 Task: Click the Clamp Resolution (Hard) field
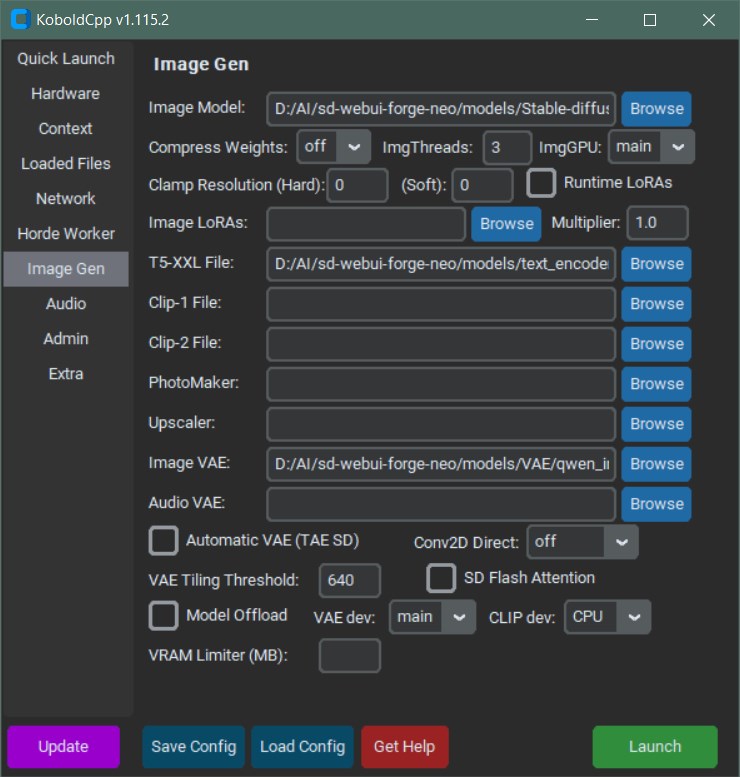coord(357,185)
